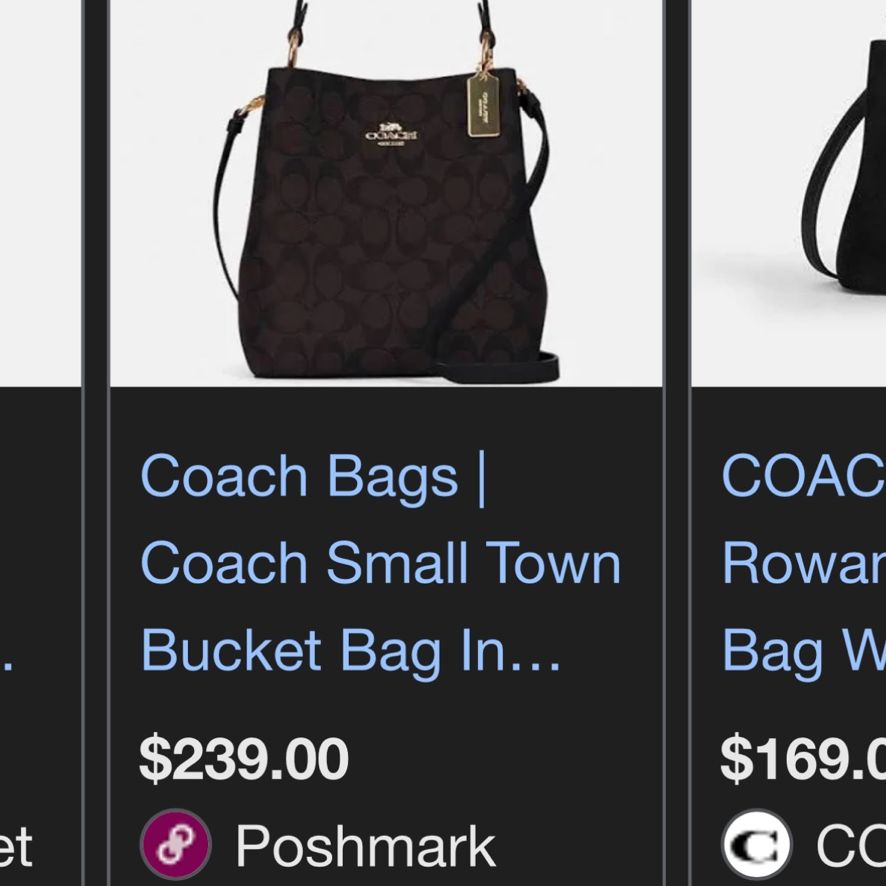886x886 pixels.
Task: Click the gold hang tag on bag
Action: 484,105
